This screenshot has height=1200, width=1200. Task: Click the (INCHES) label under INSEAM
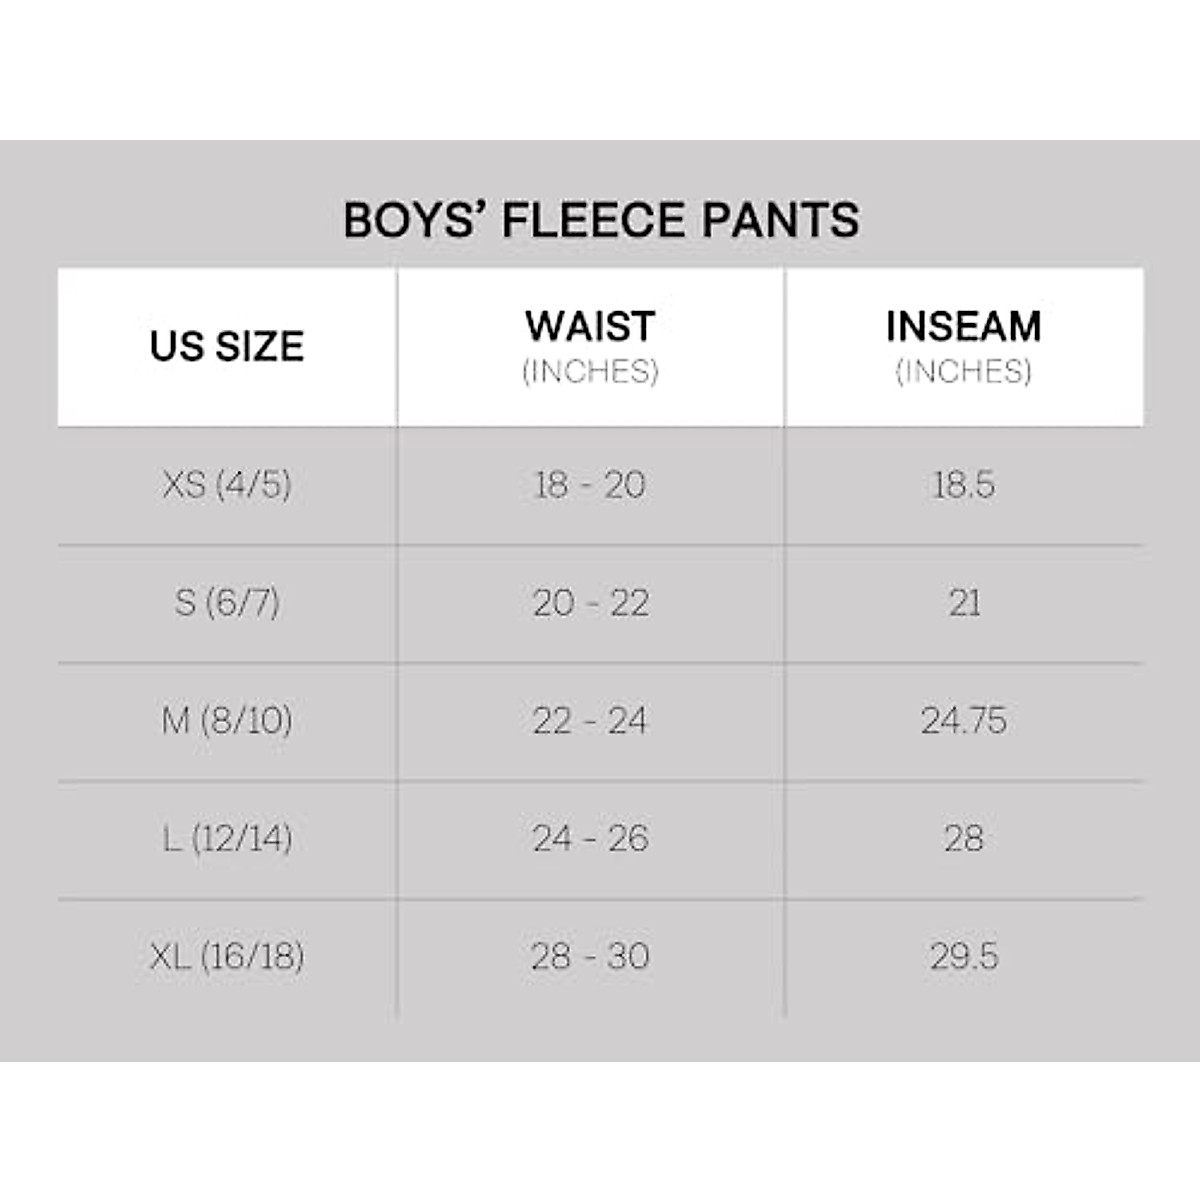tap(963, 372)
